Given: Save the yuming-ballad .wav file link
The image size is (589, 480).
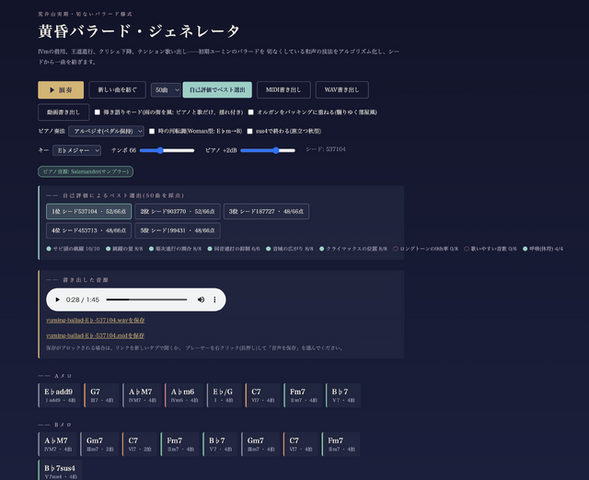Looking at the screenshot, I should pos(95,320).
